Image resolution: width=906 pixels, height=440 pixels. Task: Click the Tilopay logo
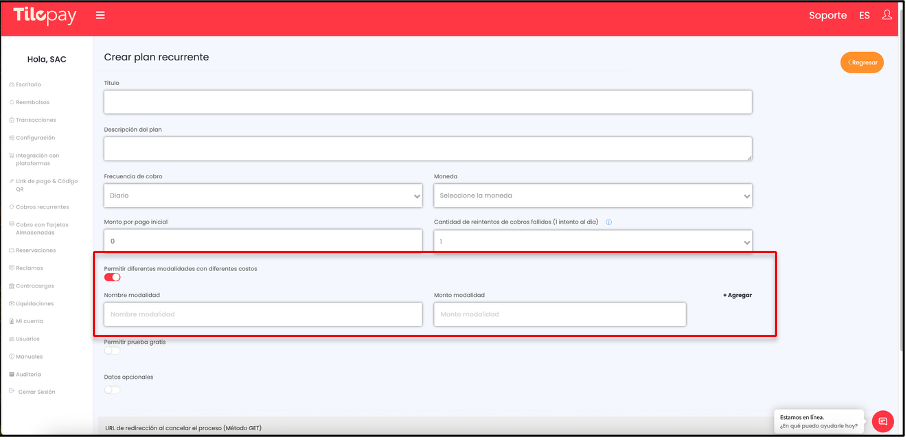(46, 16)
